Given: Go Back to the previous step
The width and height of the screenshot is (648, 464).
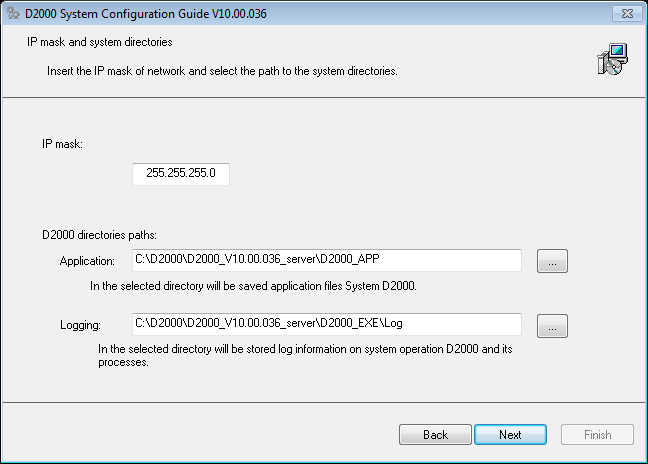Looking at the screenshot, I should [435, 435].
